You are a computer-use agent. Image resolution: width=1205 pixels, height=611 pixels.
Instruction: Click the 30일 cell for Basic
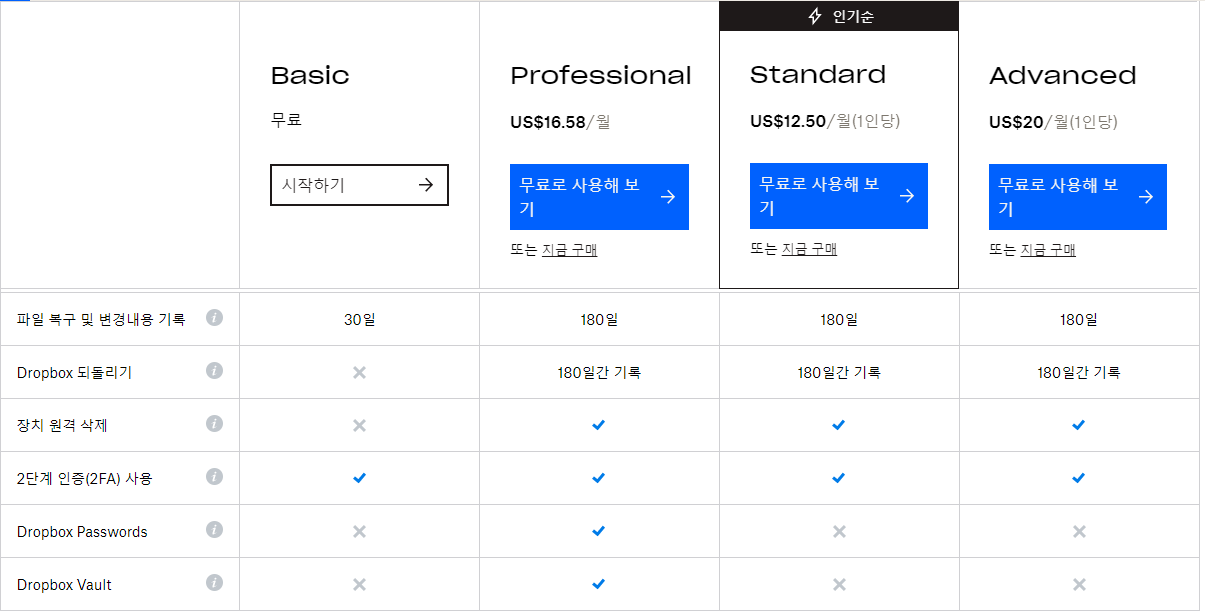click(359, 320)
